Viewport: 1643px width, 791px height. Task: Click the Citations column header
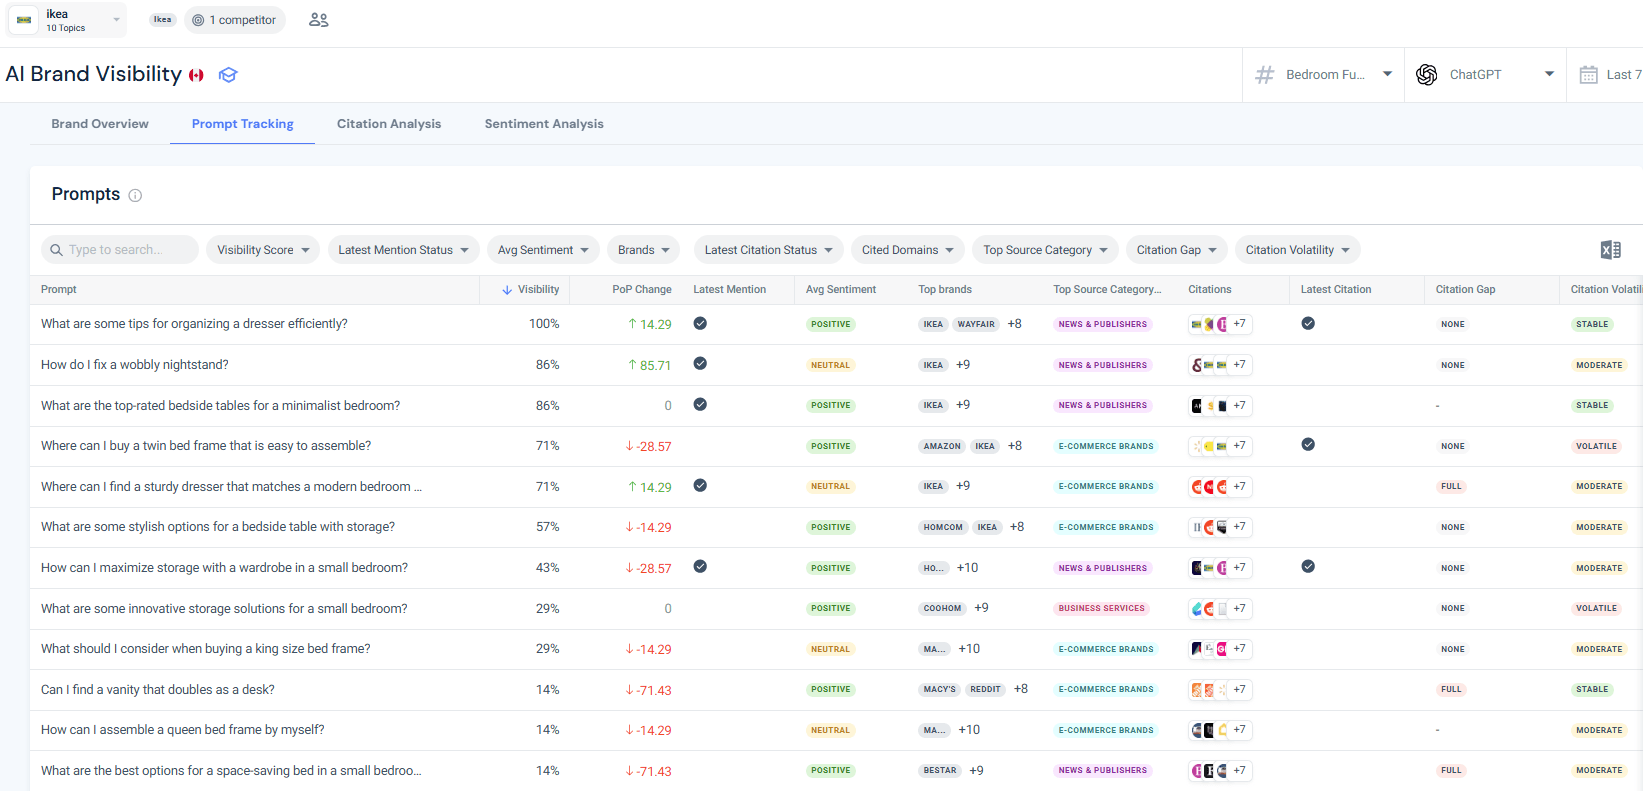pos(1210,290)
